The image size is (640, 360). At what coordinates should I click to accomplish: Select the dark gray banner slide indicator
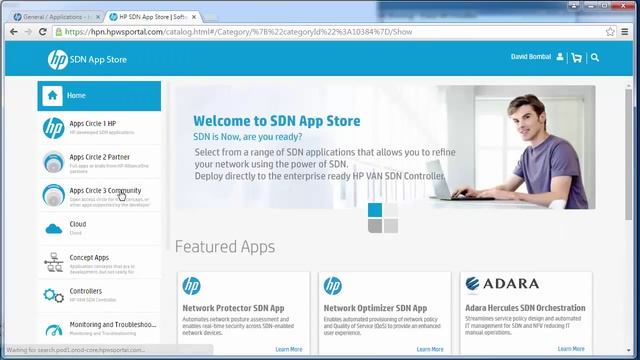pos(375,226)
